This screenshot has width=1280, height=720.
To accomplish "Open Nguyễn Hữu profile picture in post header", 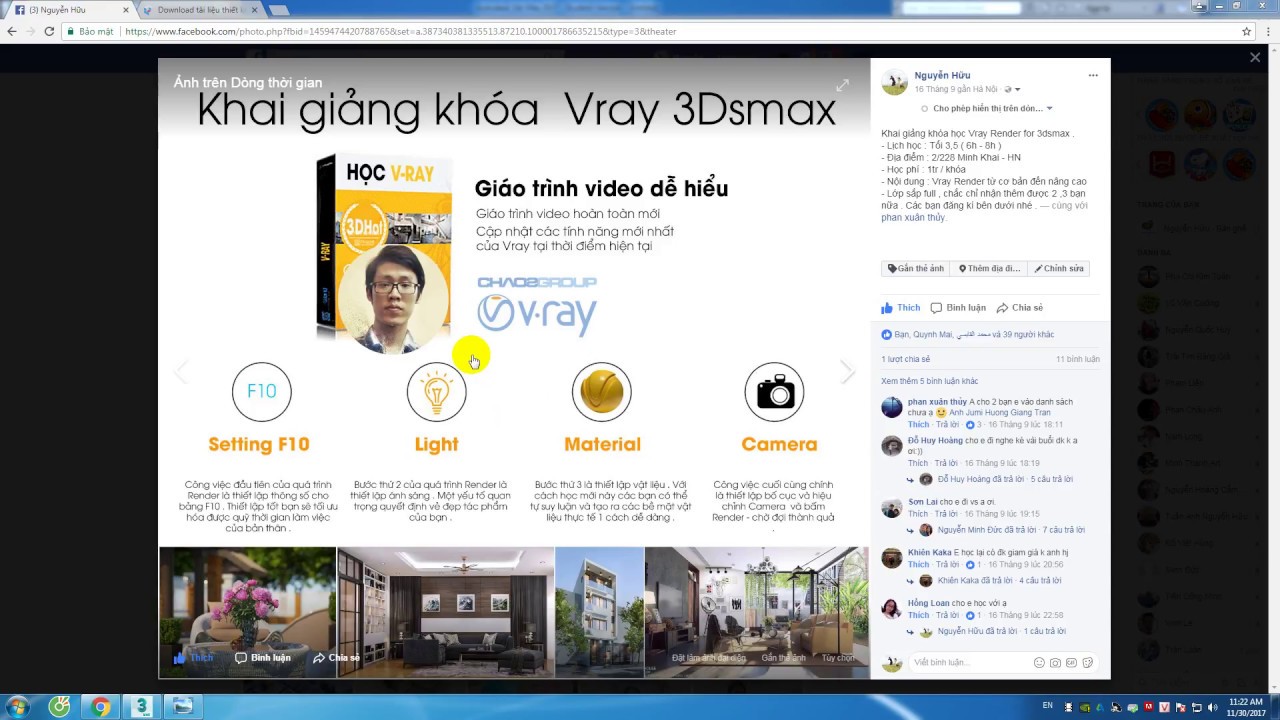I will point(894,82).
